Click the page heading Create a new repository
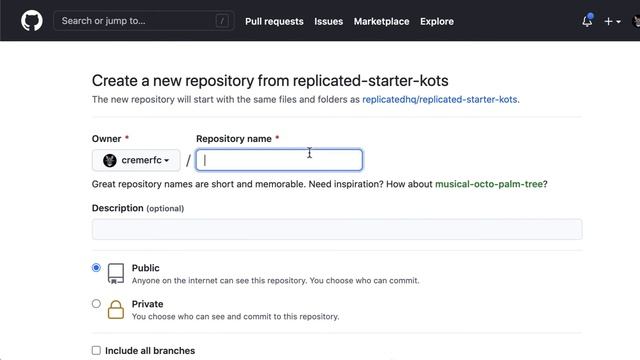640x360 pixels. (x=270, y=81)
